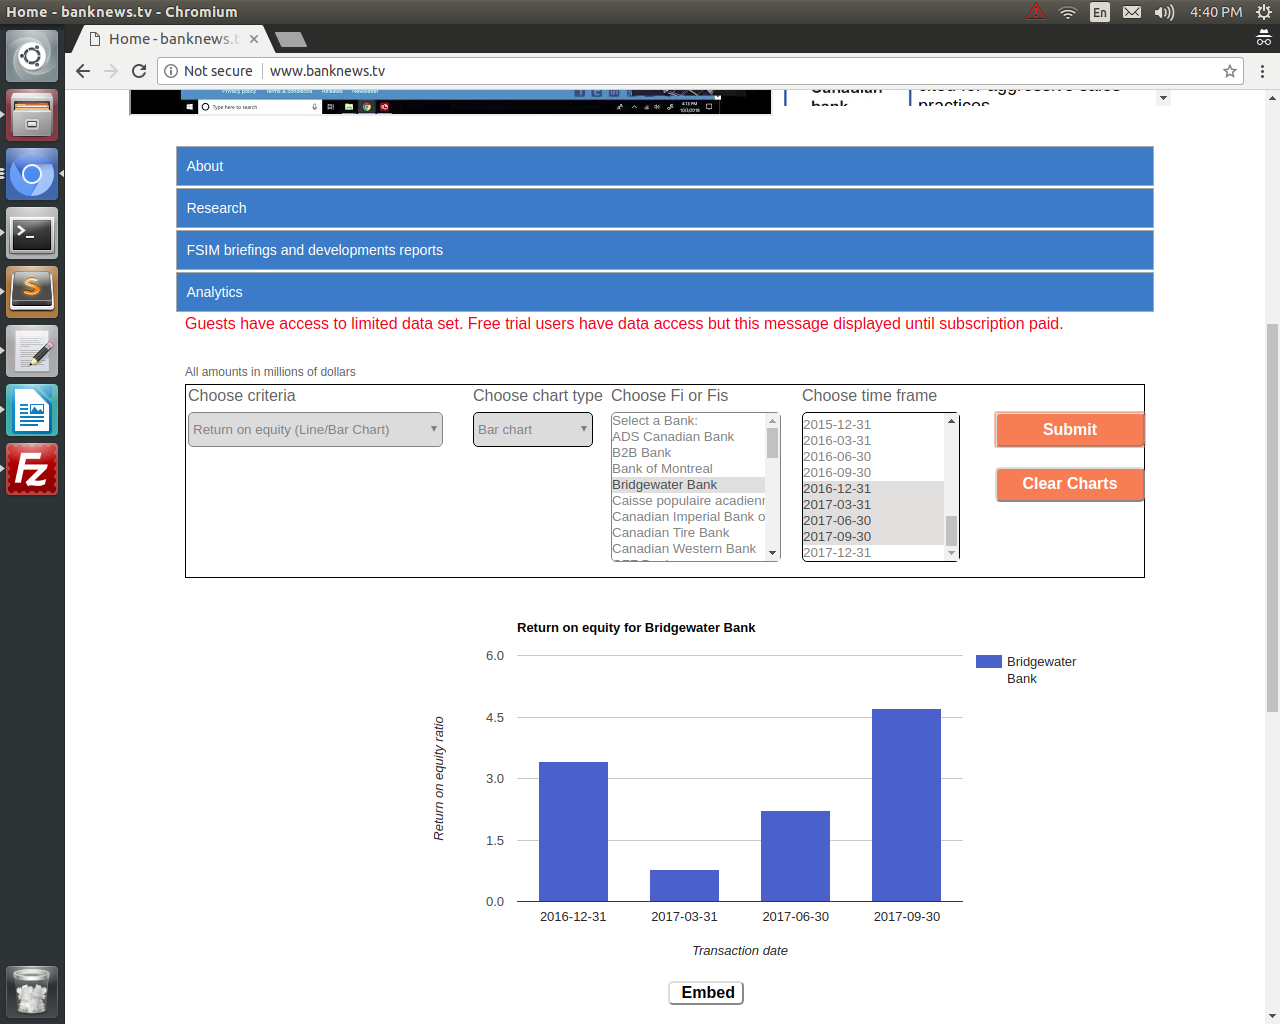Click Bridgewater Bank legend color swatch

988,662
